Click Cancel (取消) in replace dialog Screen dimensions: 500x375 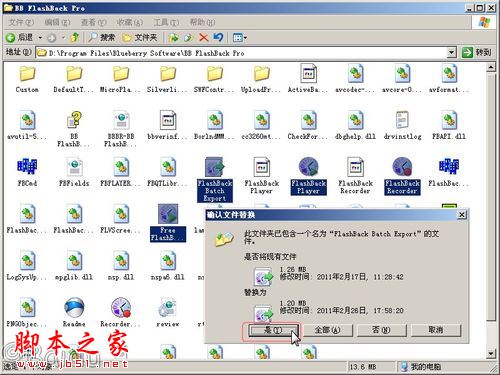click(x=436, y=330)
